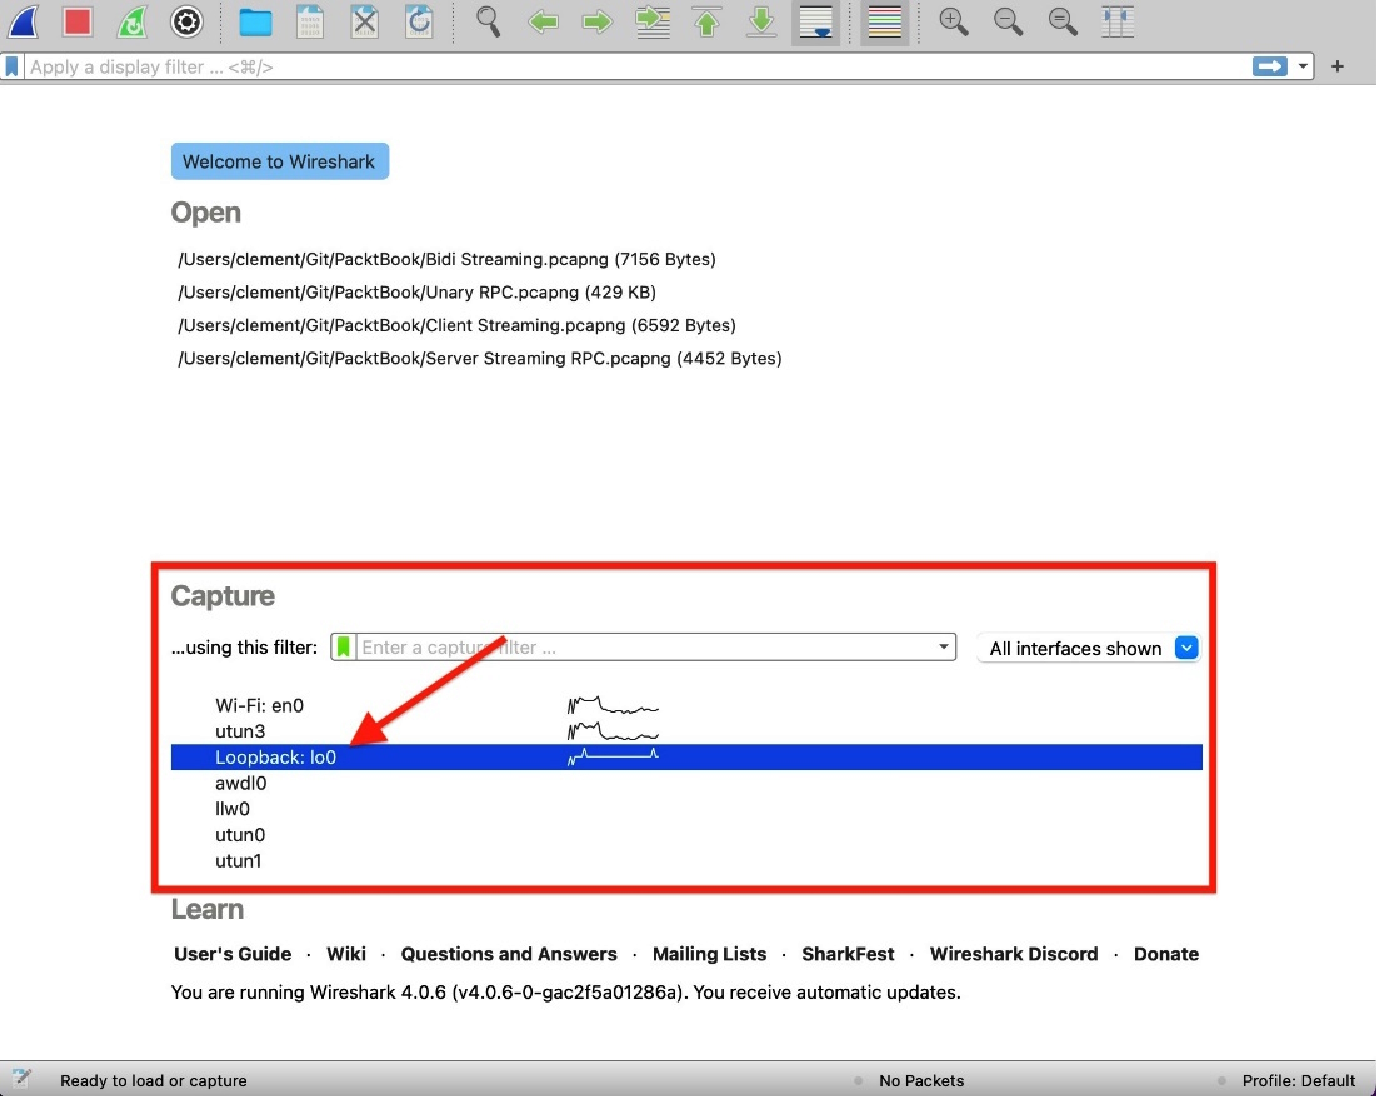The height and width of the screenshot is (1096, 1376).
Task: Select the utun1 interface
Action: click(686, 861)
